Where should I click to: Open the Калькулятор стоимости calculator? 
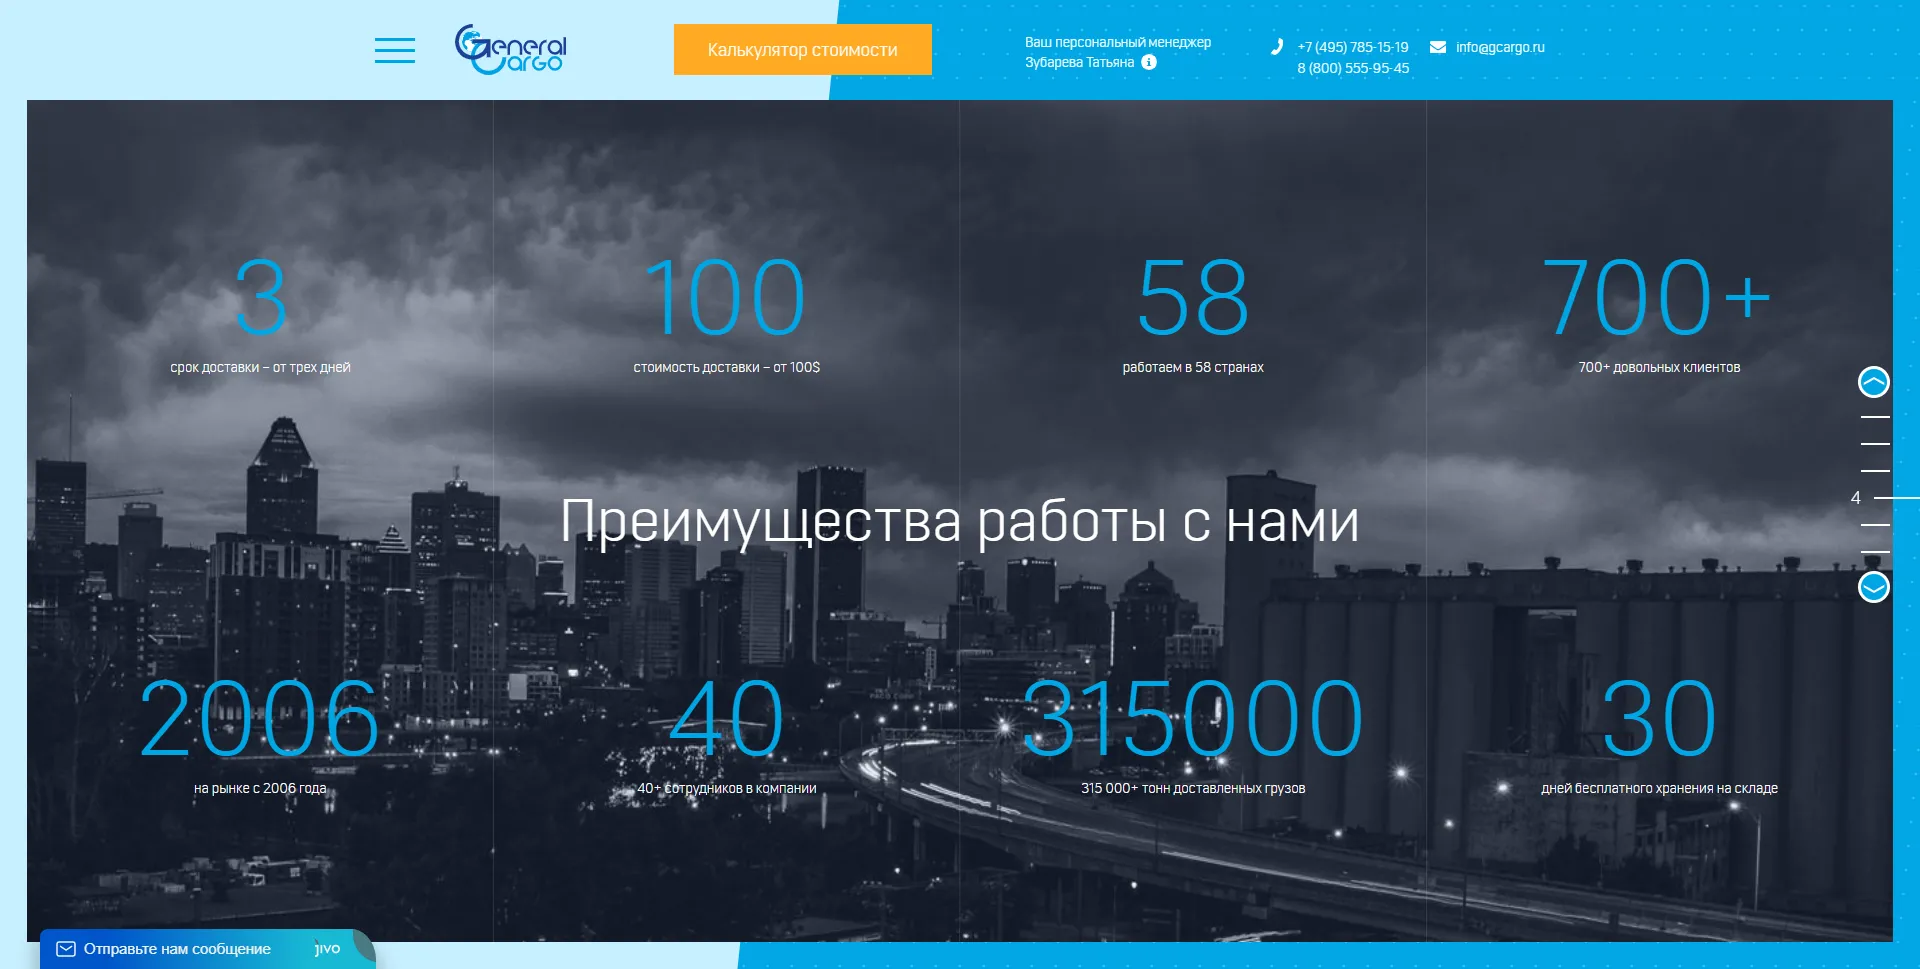point(803,49)
